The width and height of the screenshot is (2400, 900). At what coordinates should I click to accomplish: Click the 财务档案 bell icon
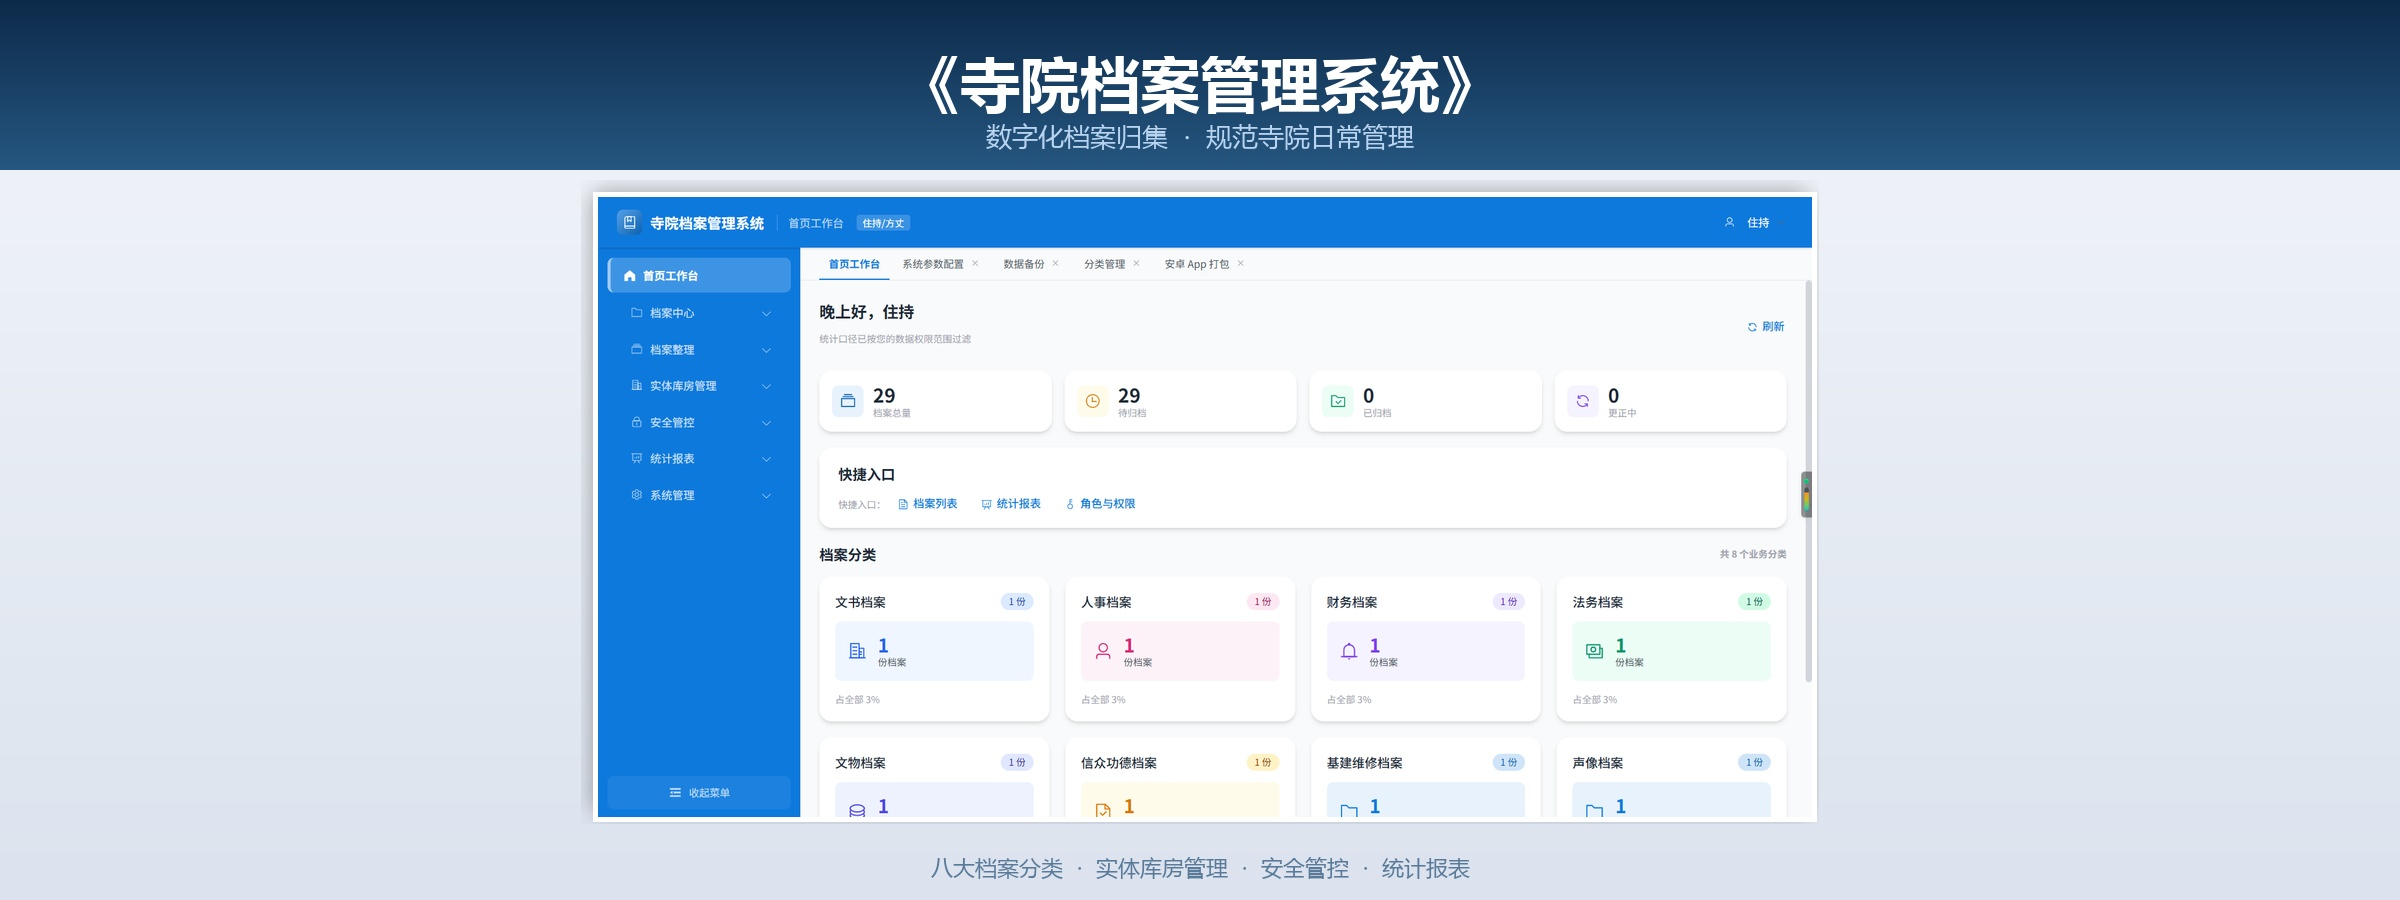pos(1349,651)
